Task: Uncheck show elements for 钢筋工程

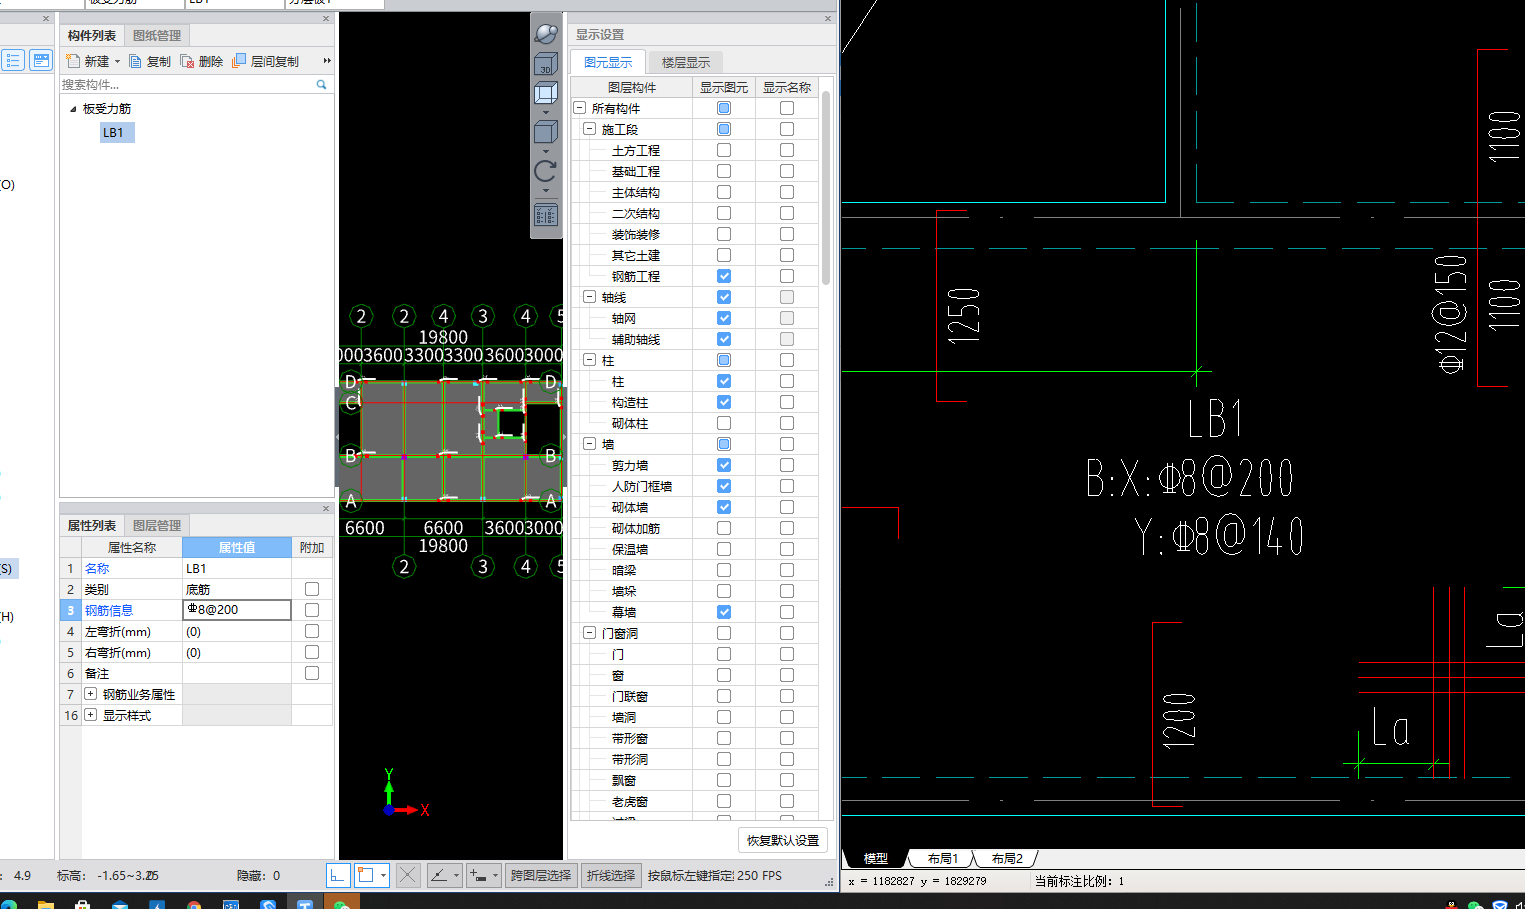Action: click(x=724, y=276)
